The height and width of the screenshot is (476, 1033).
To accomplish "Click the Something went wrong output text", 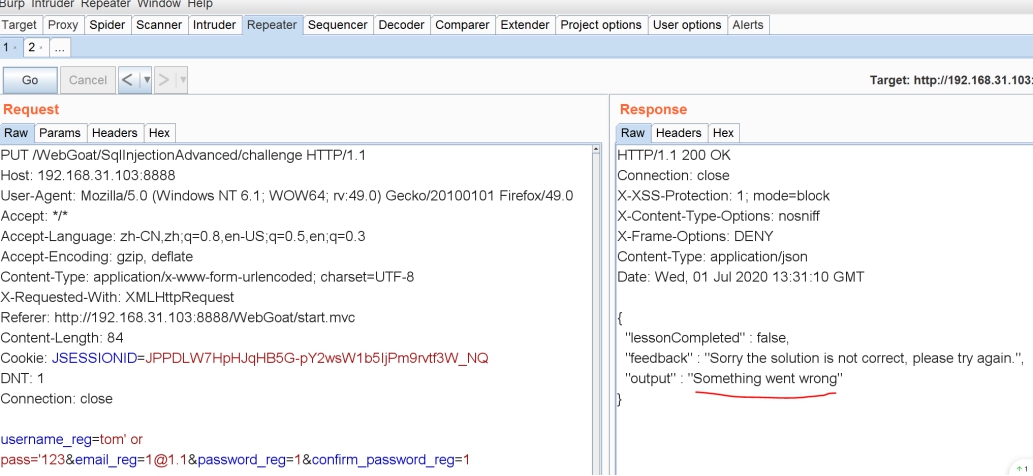I will 766,379.
